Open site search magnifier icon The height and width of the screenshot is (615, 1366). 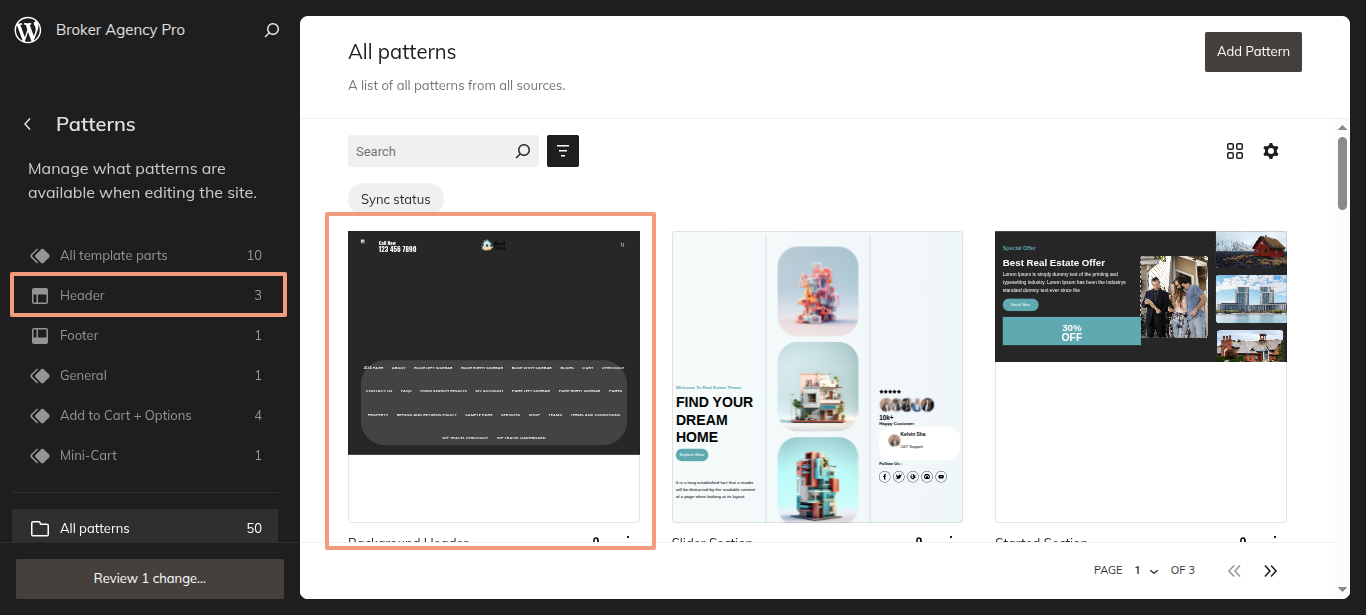[271, 30]
